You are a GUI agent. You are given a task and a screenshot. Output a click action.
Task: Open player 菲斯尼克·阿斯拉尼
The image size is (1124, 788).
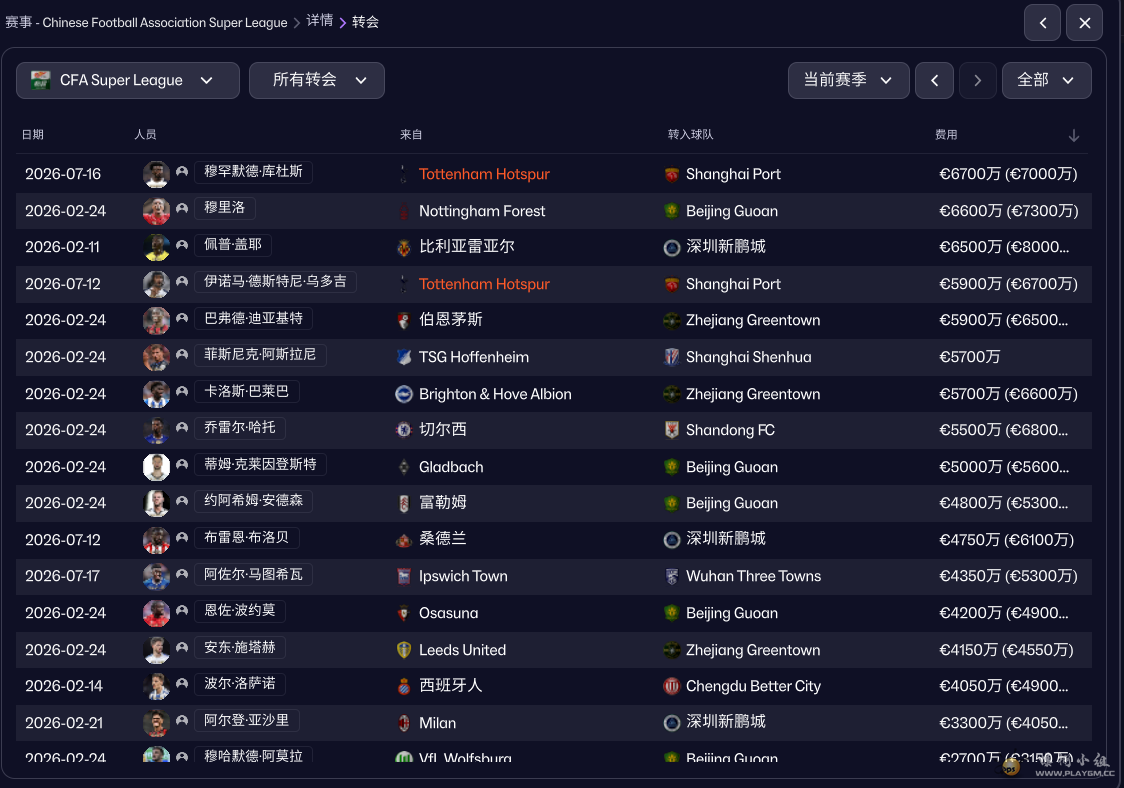[260, 354]
